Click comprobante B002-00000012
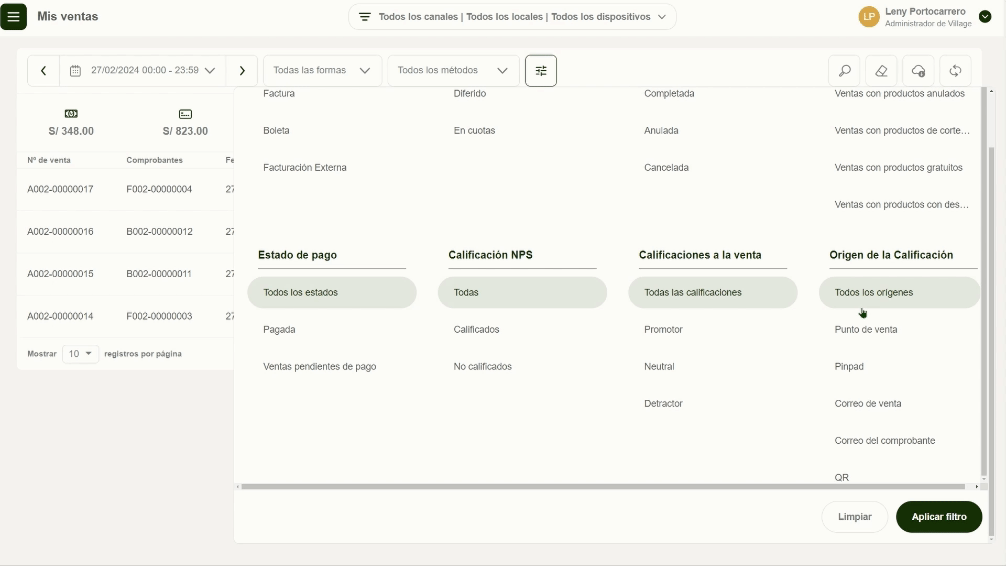The width and height of the screenshot is (1006, 566). (x=159, y=232)
